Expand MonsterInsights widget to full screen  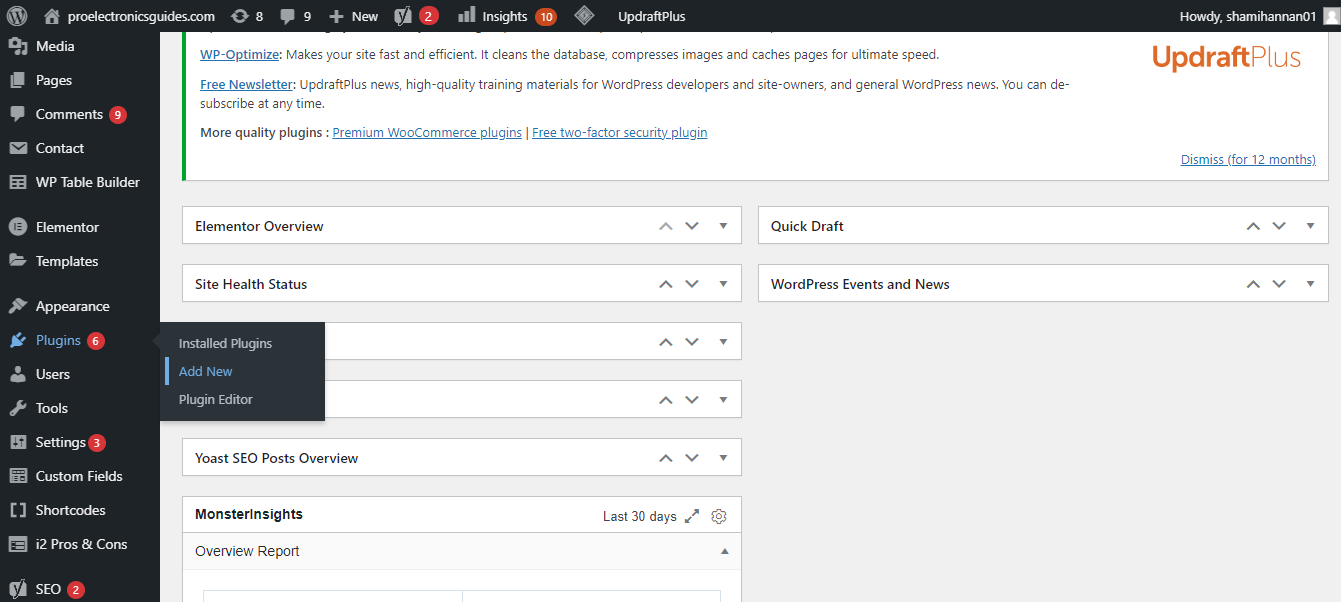[693, 516]
